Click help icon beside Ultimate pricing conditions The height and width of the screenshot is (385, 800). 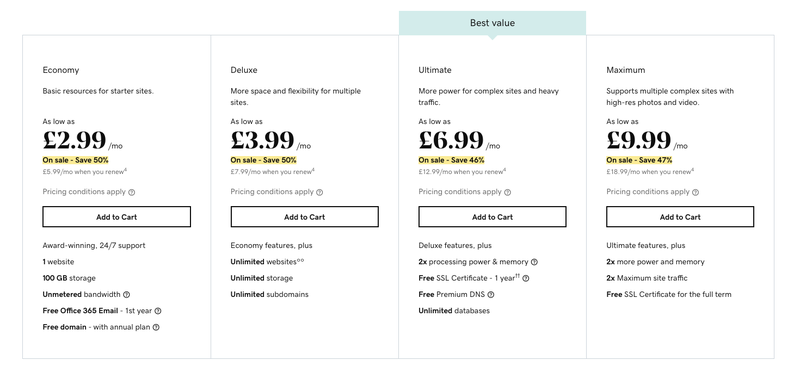507,192
